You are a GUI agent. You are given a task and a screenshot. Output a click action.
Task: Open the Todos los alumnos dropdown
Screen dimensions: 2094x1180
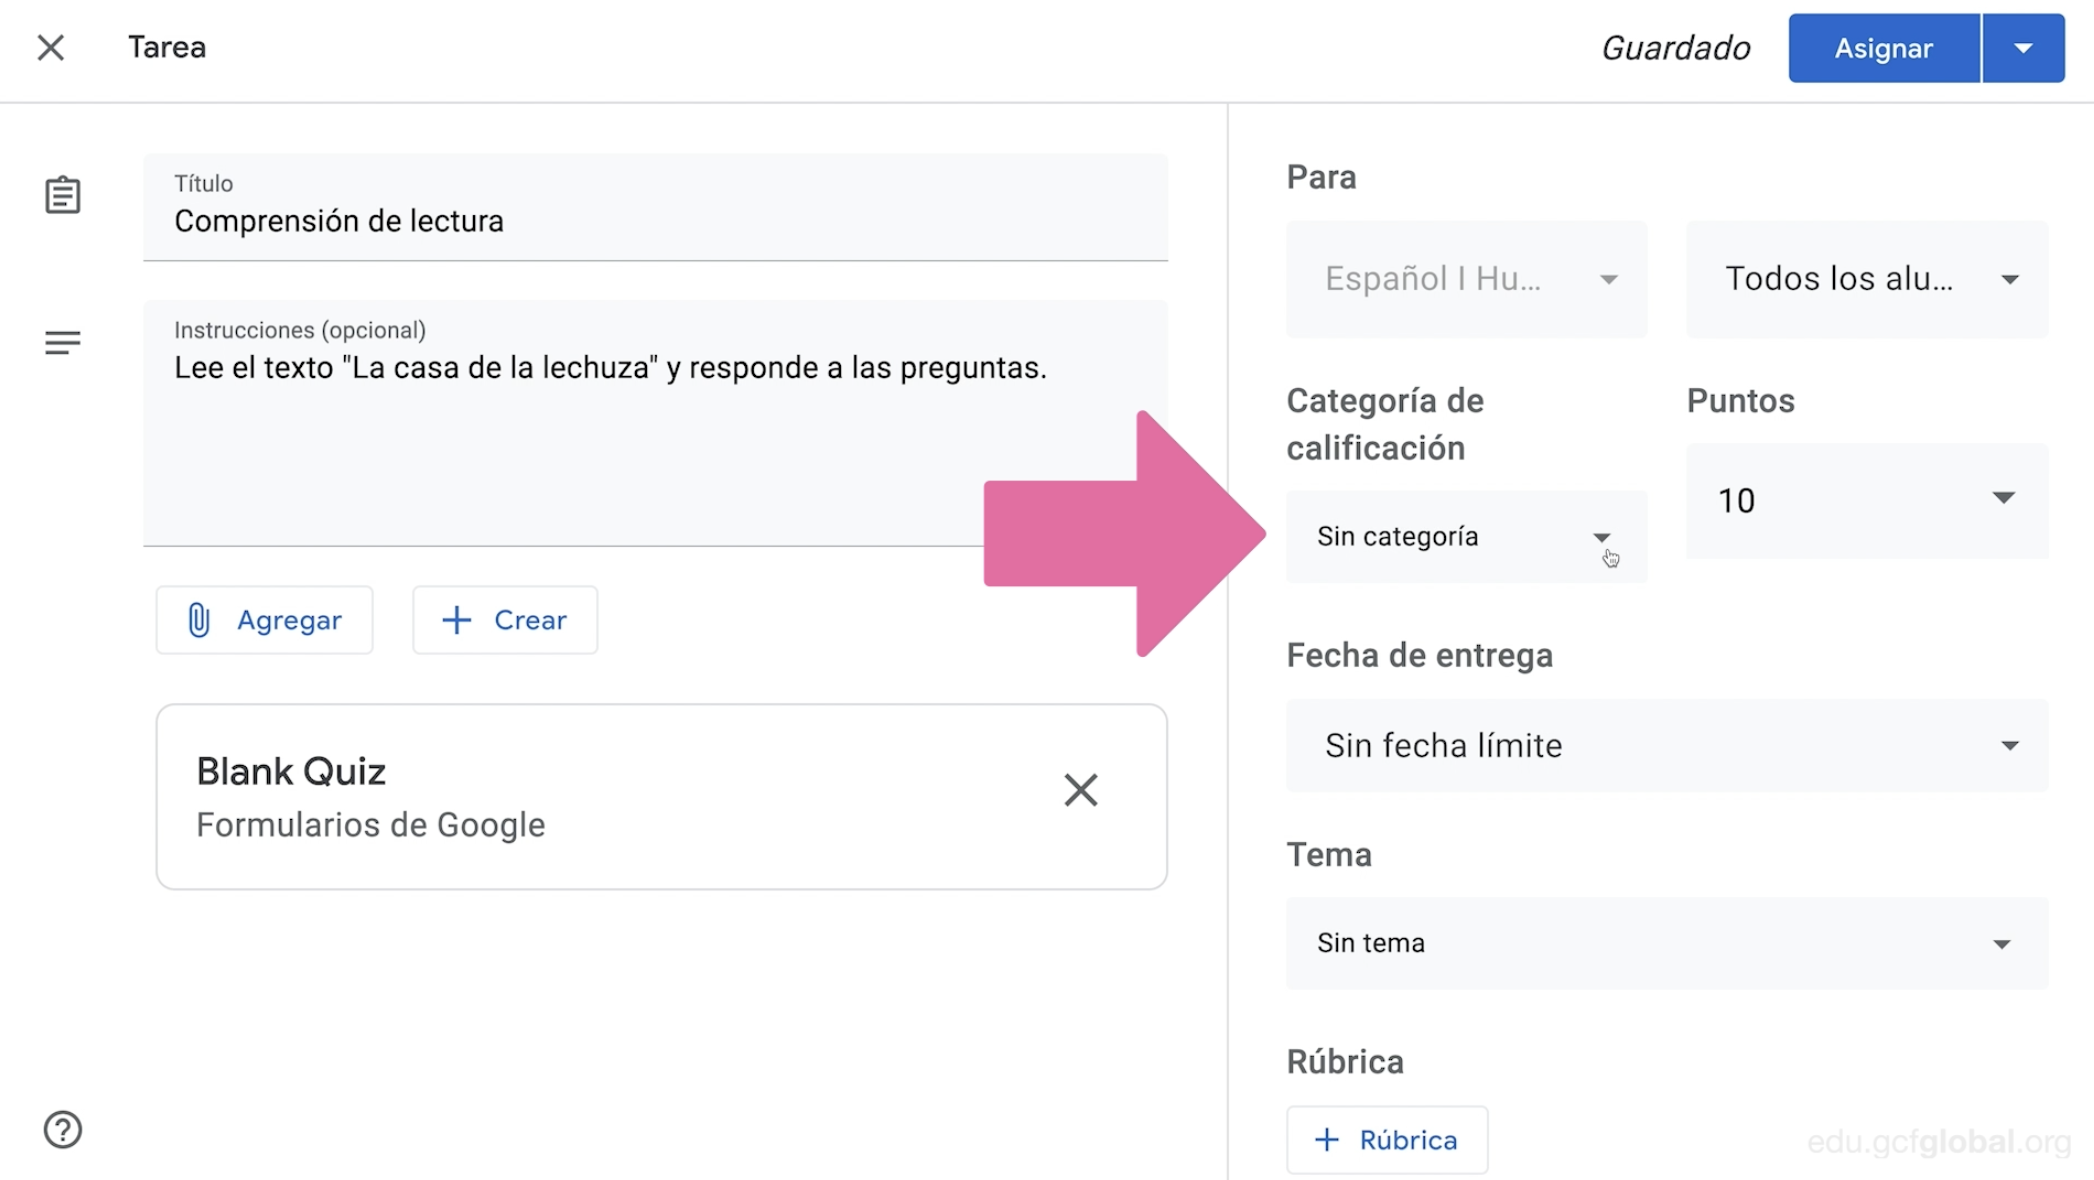(1867, 279)
